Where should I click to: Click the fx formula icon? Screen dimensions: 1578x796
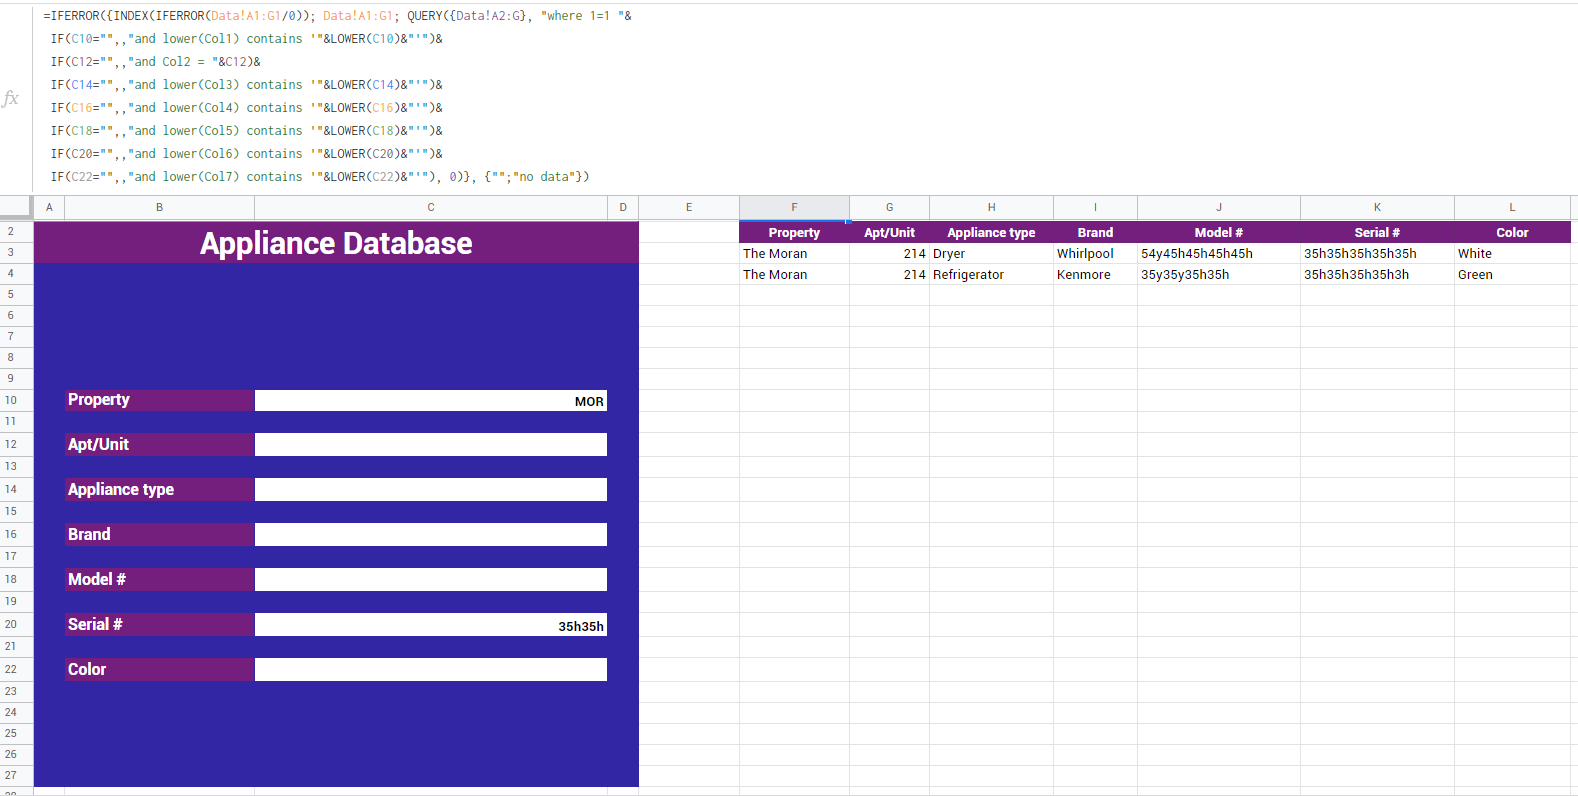click(10, 98)
